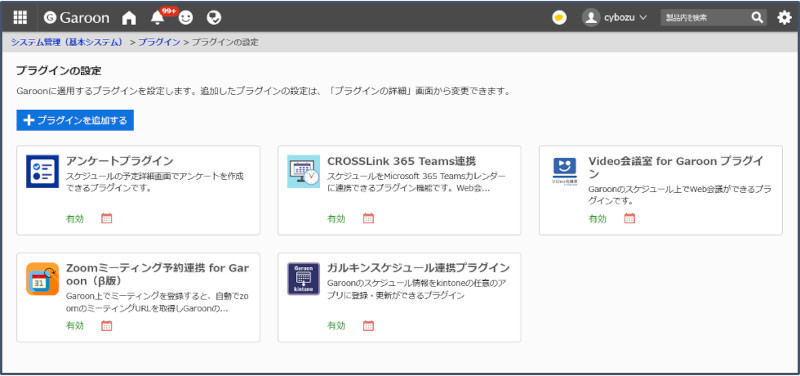Screen dimensions: 800x376
Task: Click the アンケートプラグイン icon
Action: coord(42,171)
